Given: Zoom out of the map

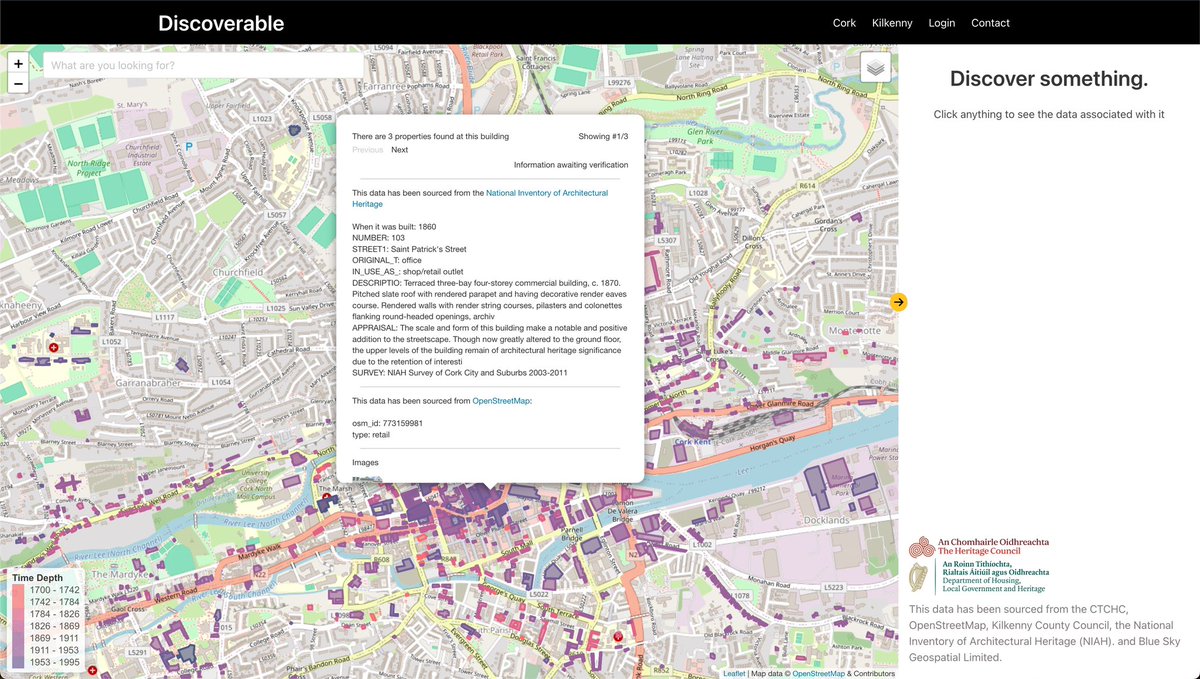Looking at the screenshot, I should point(18,83).
